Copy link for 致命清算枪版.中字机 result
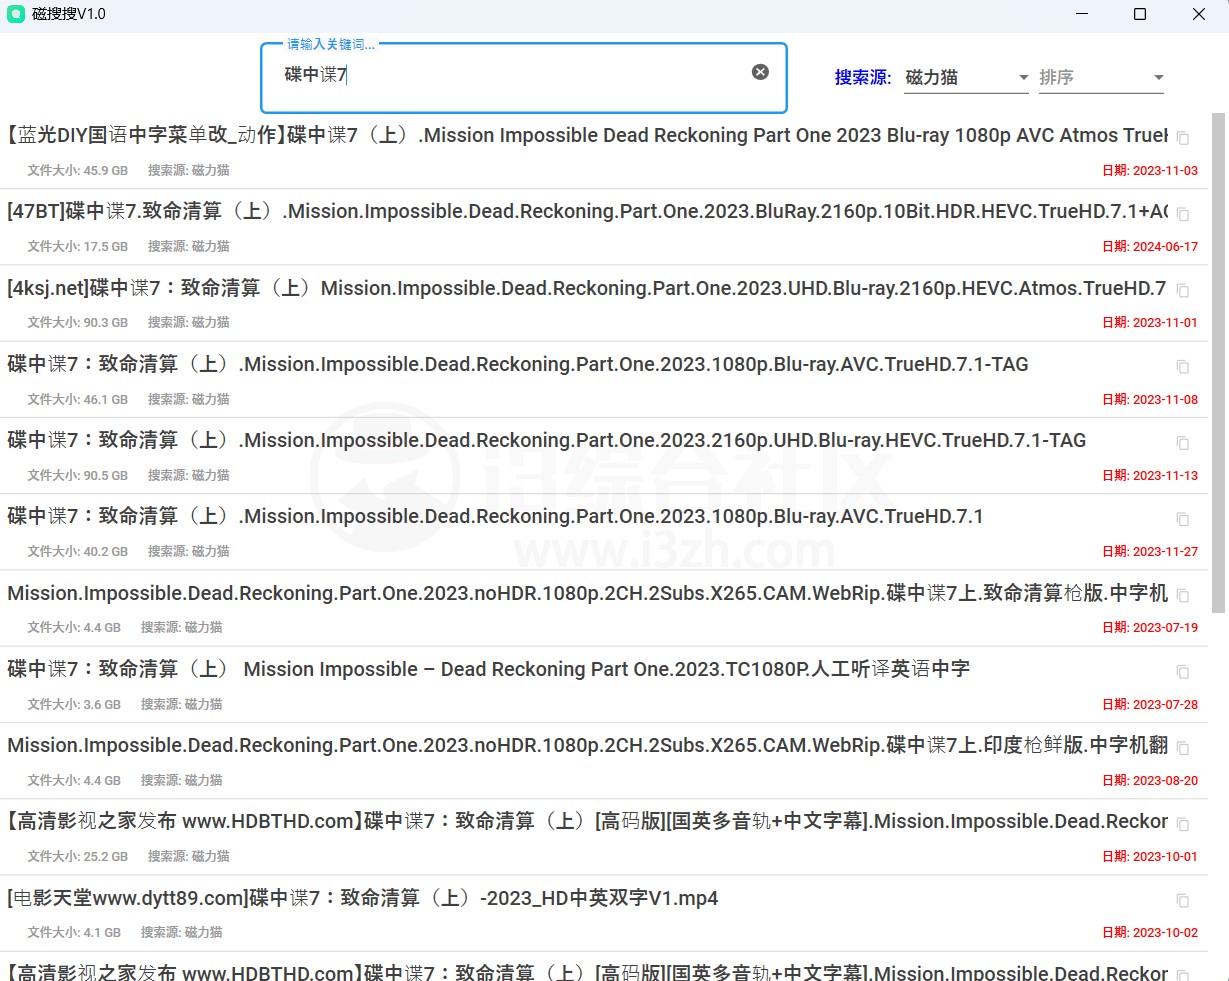 1183,595
